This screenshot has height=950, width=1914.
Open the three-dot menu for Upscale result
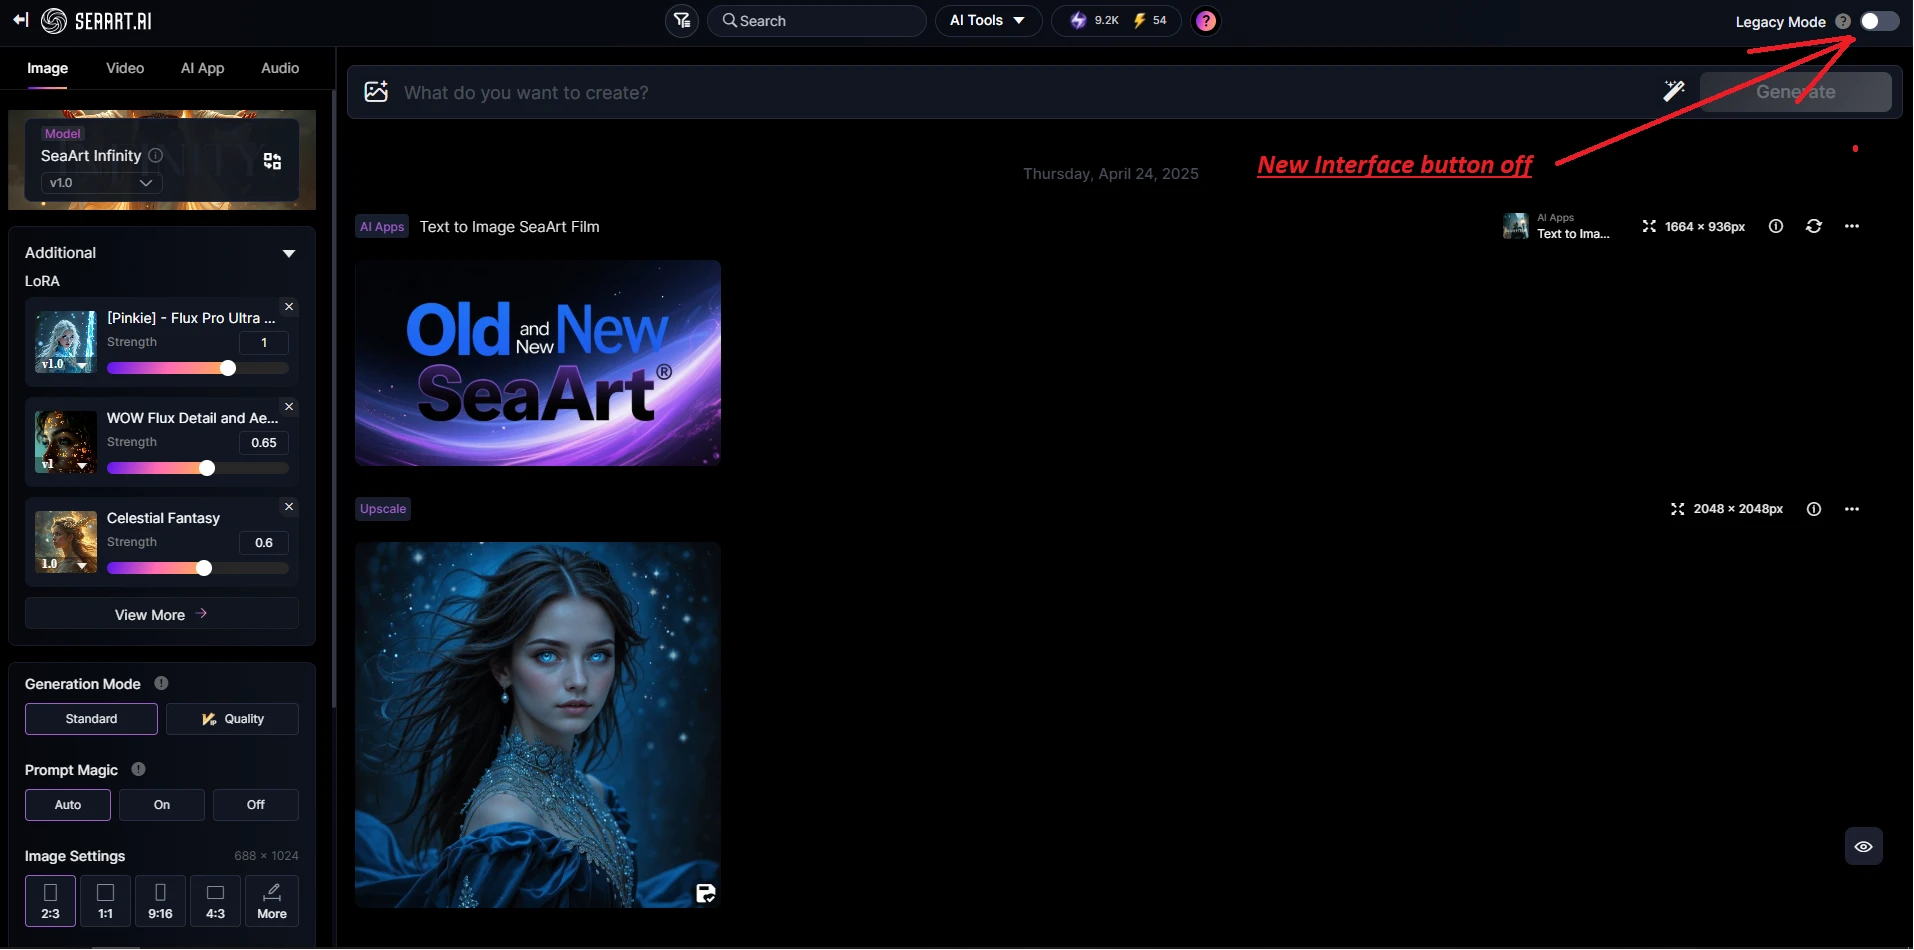[x=1851, y=509]
